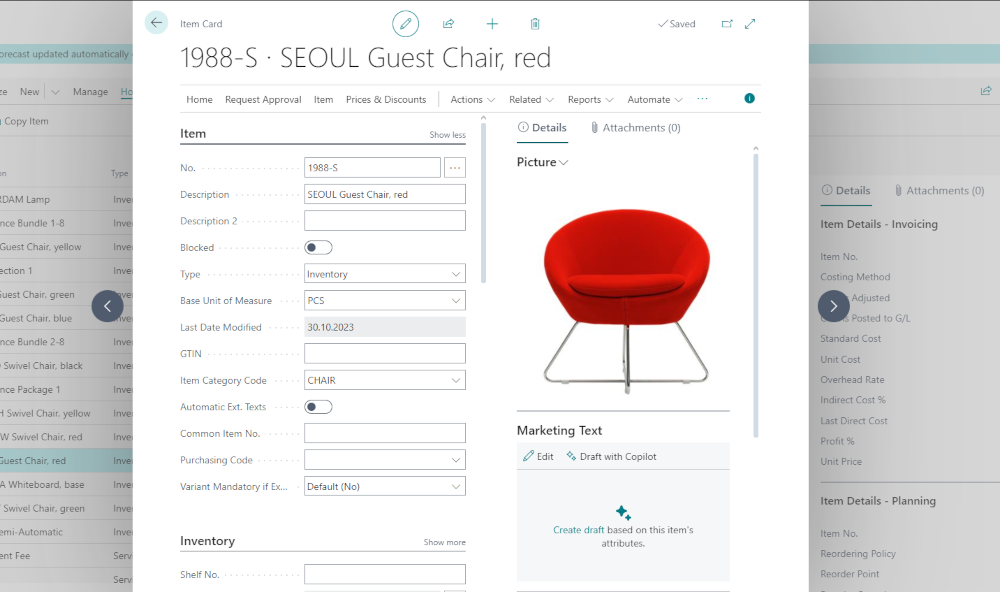Open the Share options for this item card
Screen dimensions: 1000x592
(x=448, y=23)
